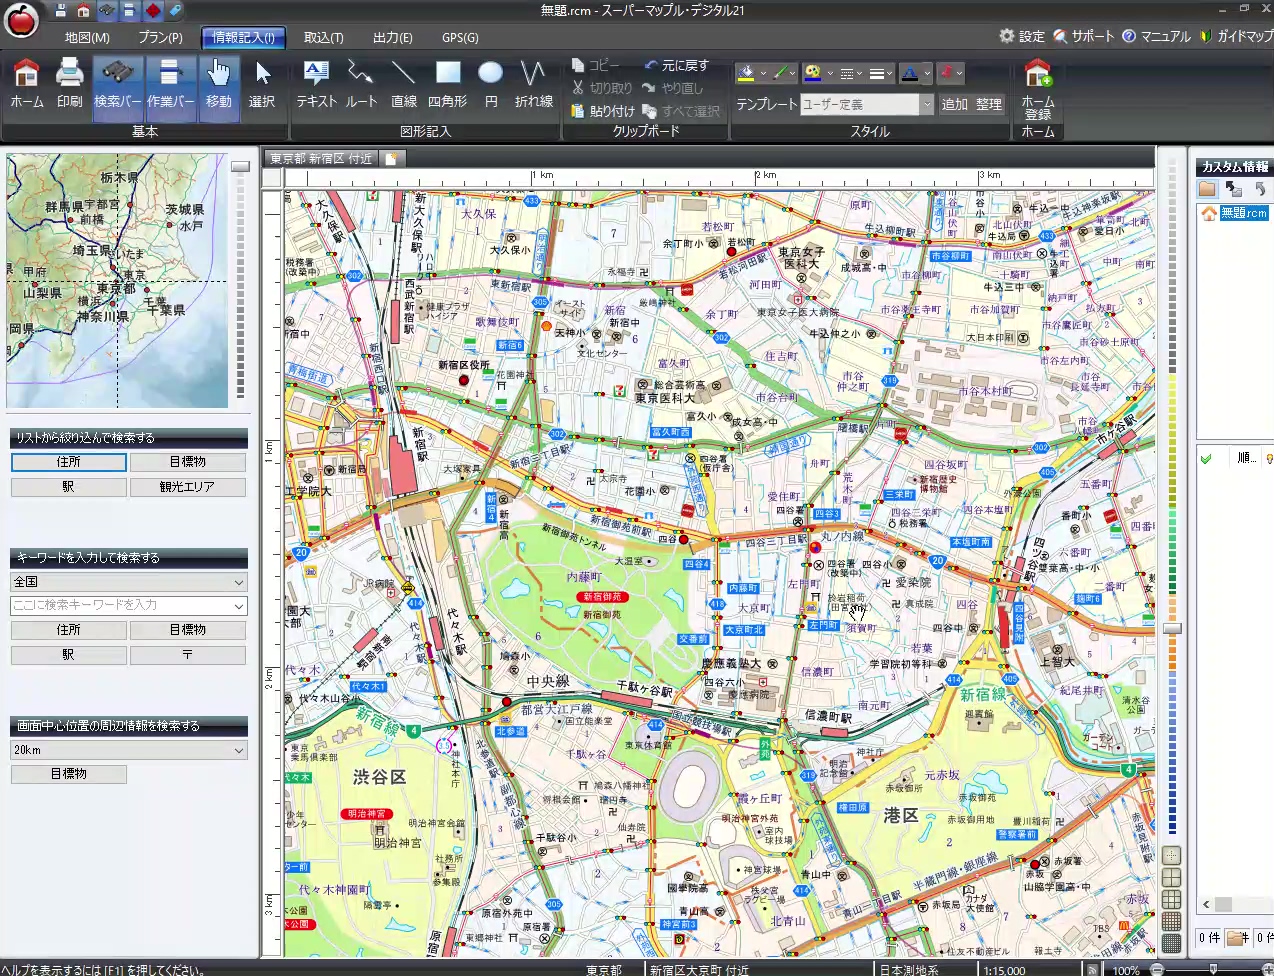Click Undo (元に戻す) in clipboard group
Screen dimensions: 1274x976
677,65
